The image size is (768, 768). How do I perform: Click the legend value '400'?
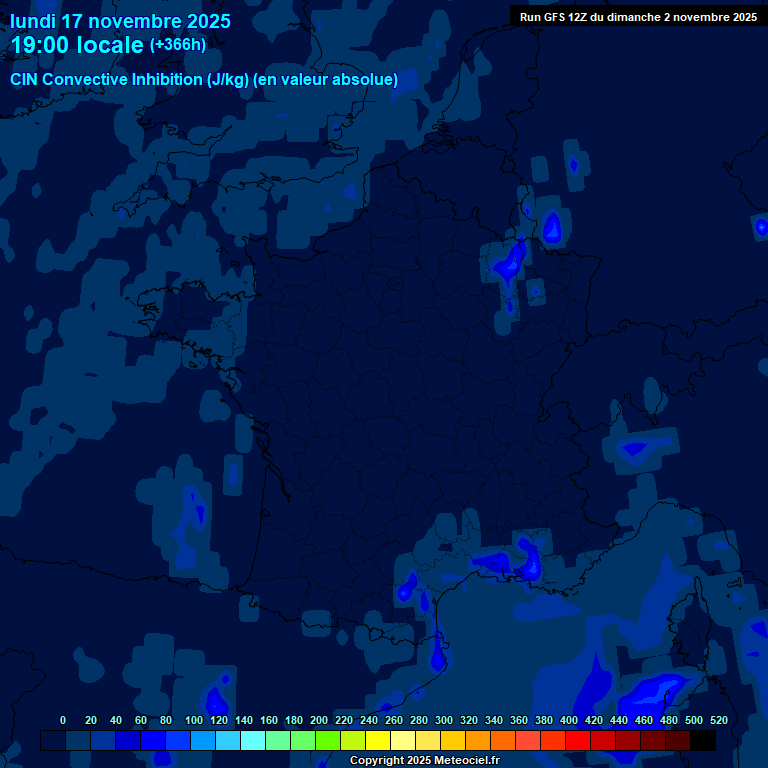pyautogui.click(x=569, y=720)
